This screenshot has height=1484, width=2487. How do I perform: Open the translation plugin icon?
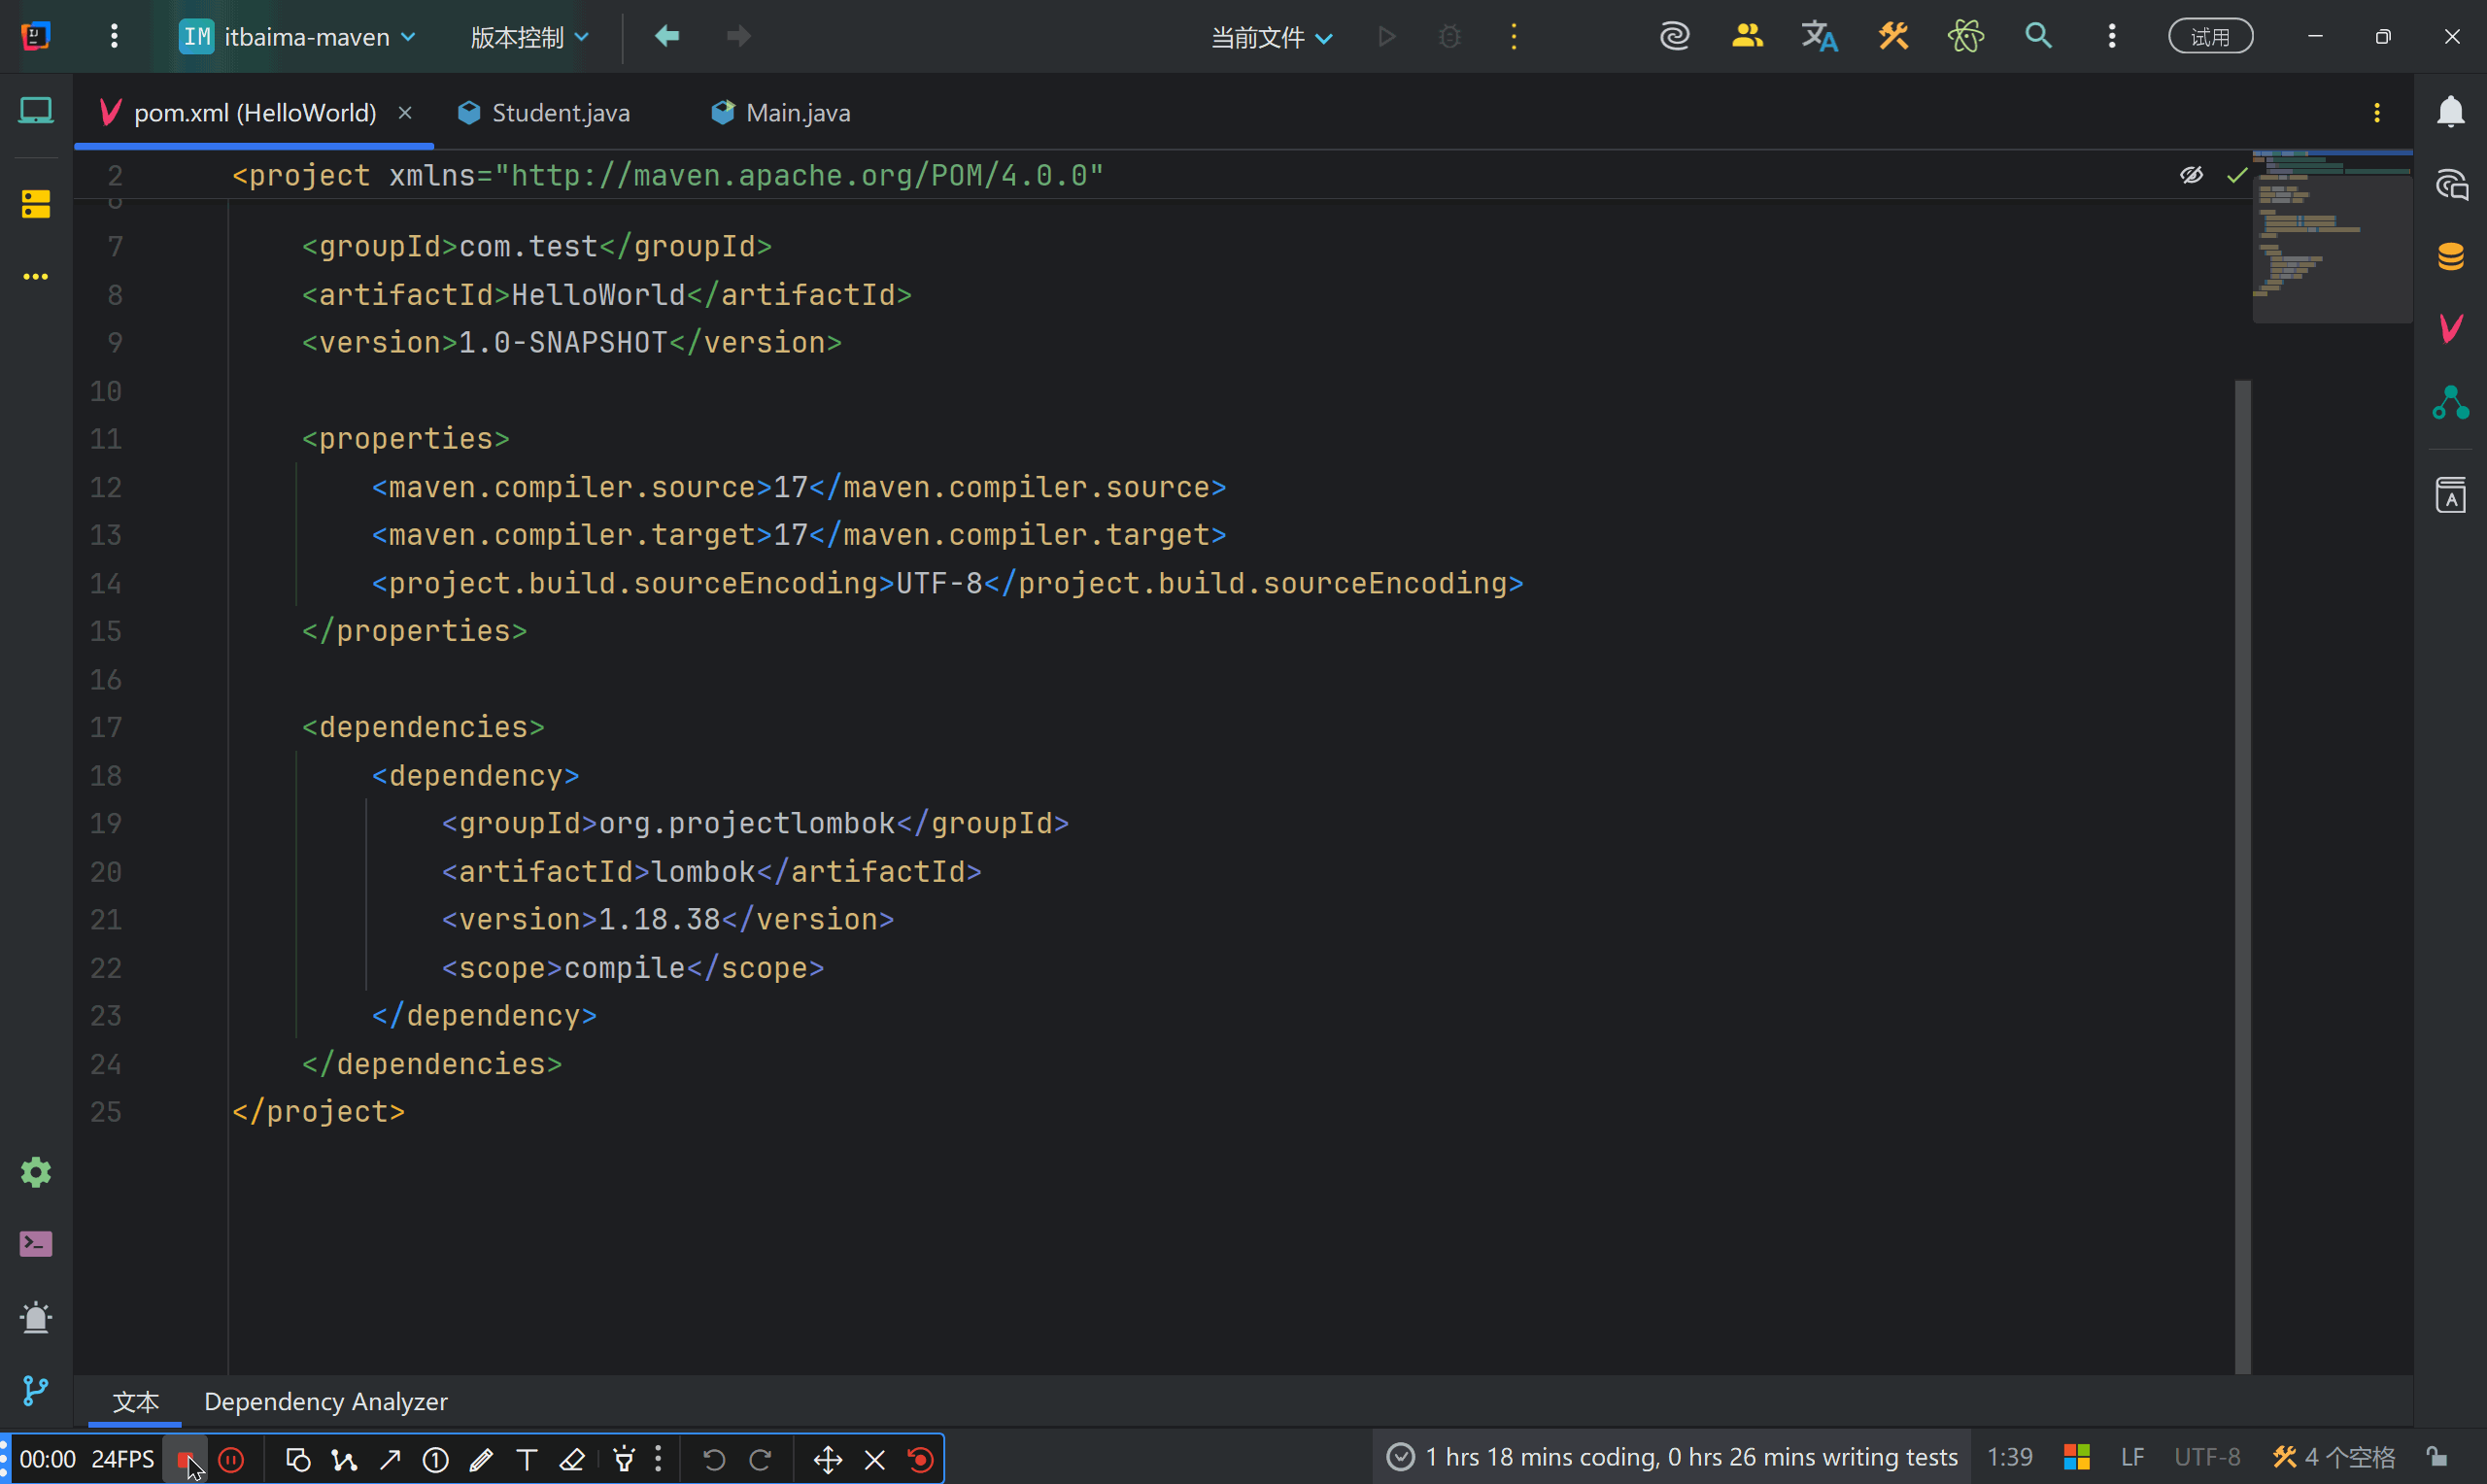1819,37
